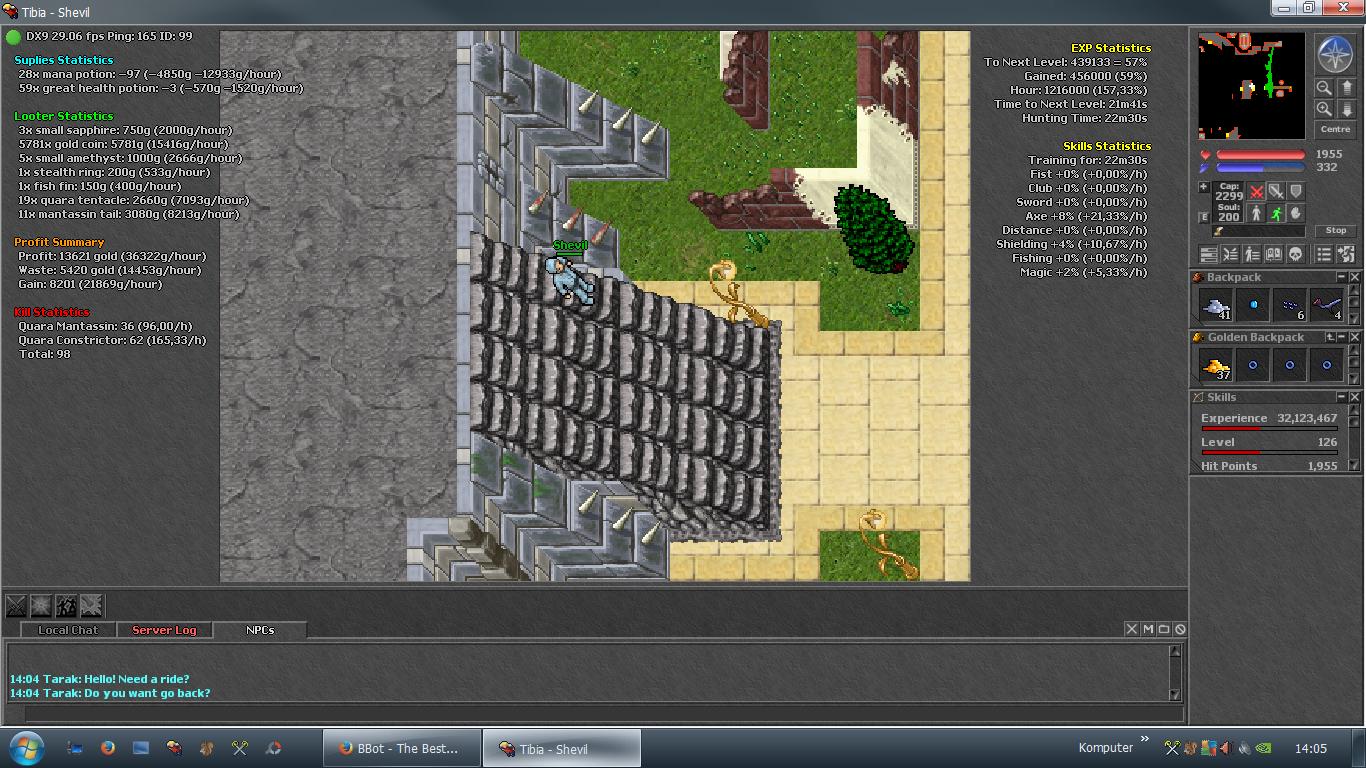Image resolution: width=1366 pixels, height=768 pixels.
Task: Open the skull death list icon
Action: pyautogui.click(x=1295, y=254)
